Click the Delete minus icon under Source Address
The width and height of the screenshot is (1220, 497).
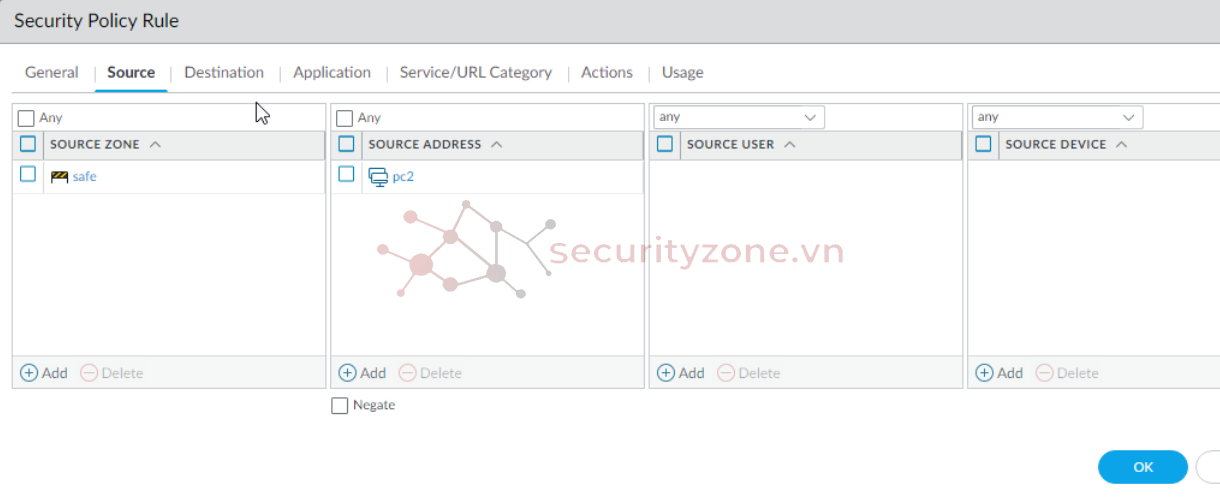(407, 373)
